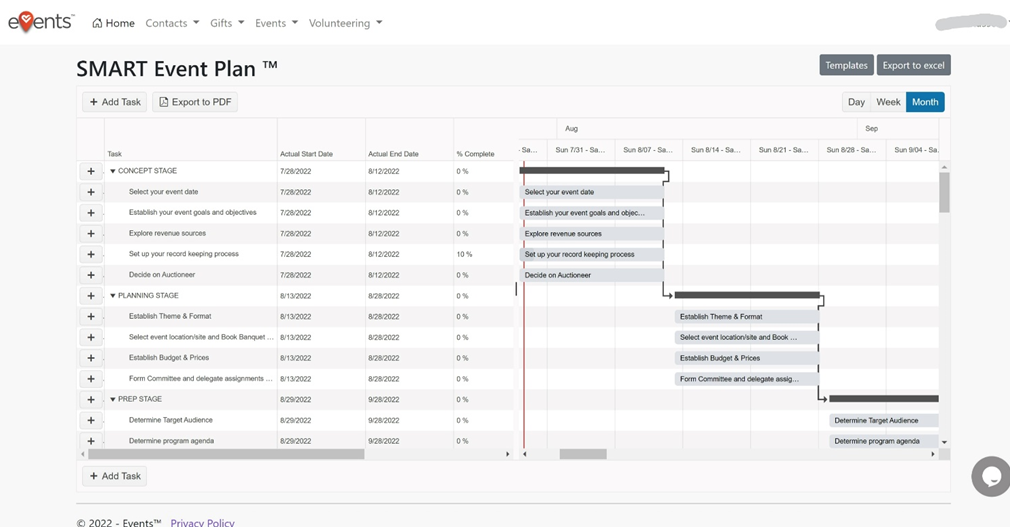Click the plus icon beside Decide on Auctioneer

pos(91,275)
